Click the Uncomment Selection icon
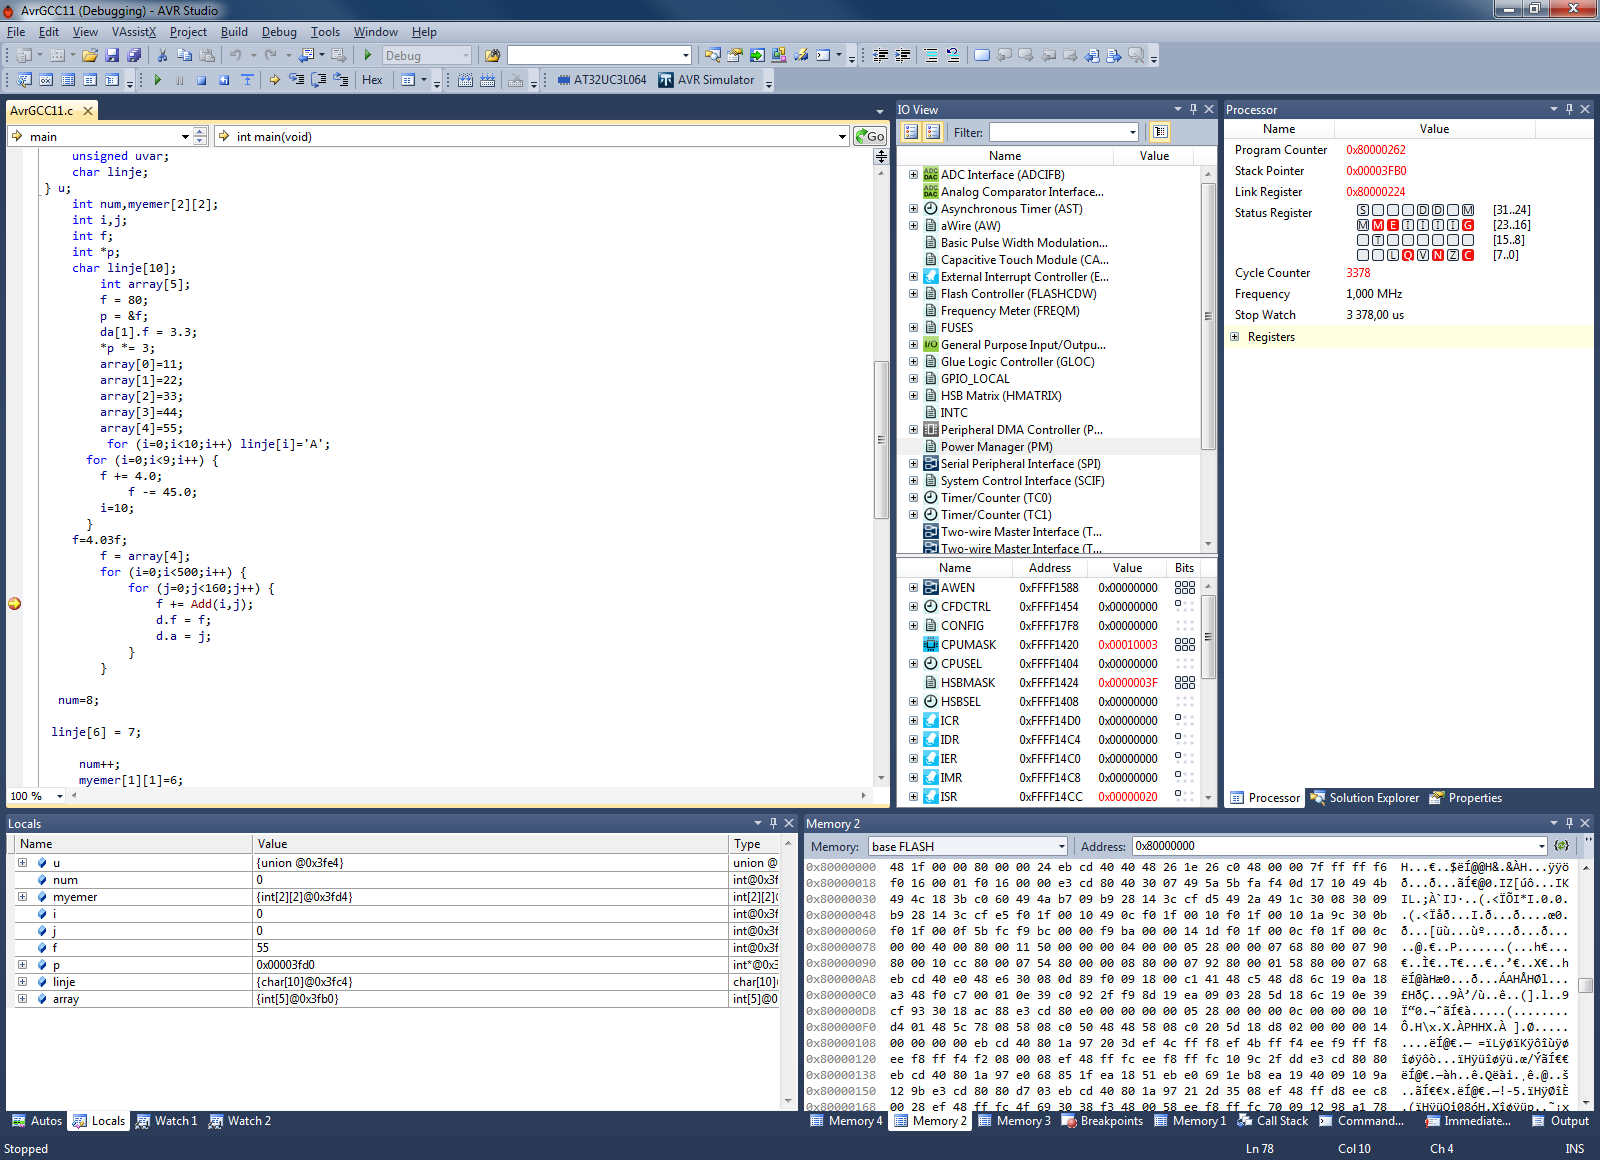This screenshot has height=1160, width=1600. (x=953, y=55)
